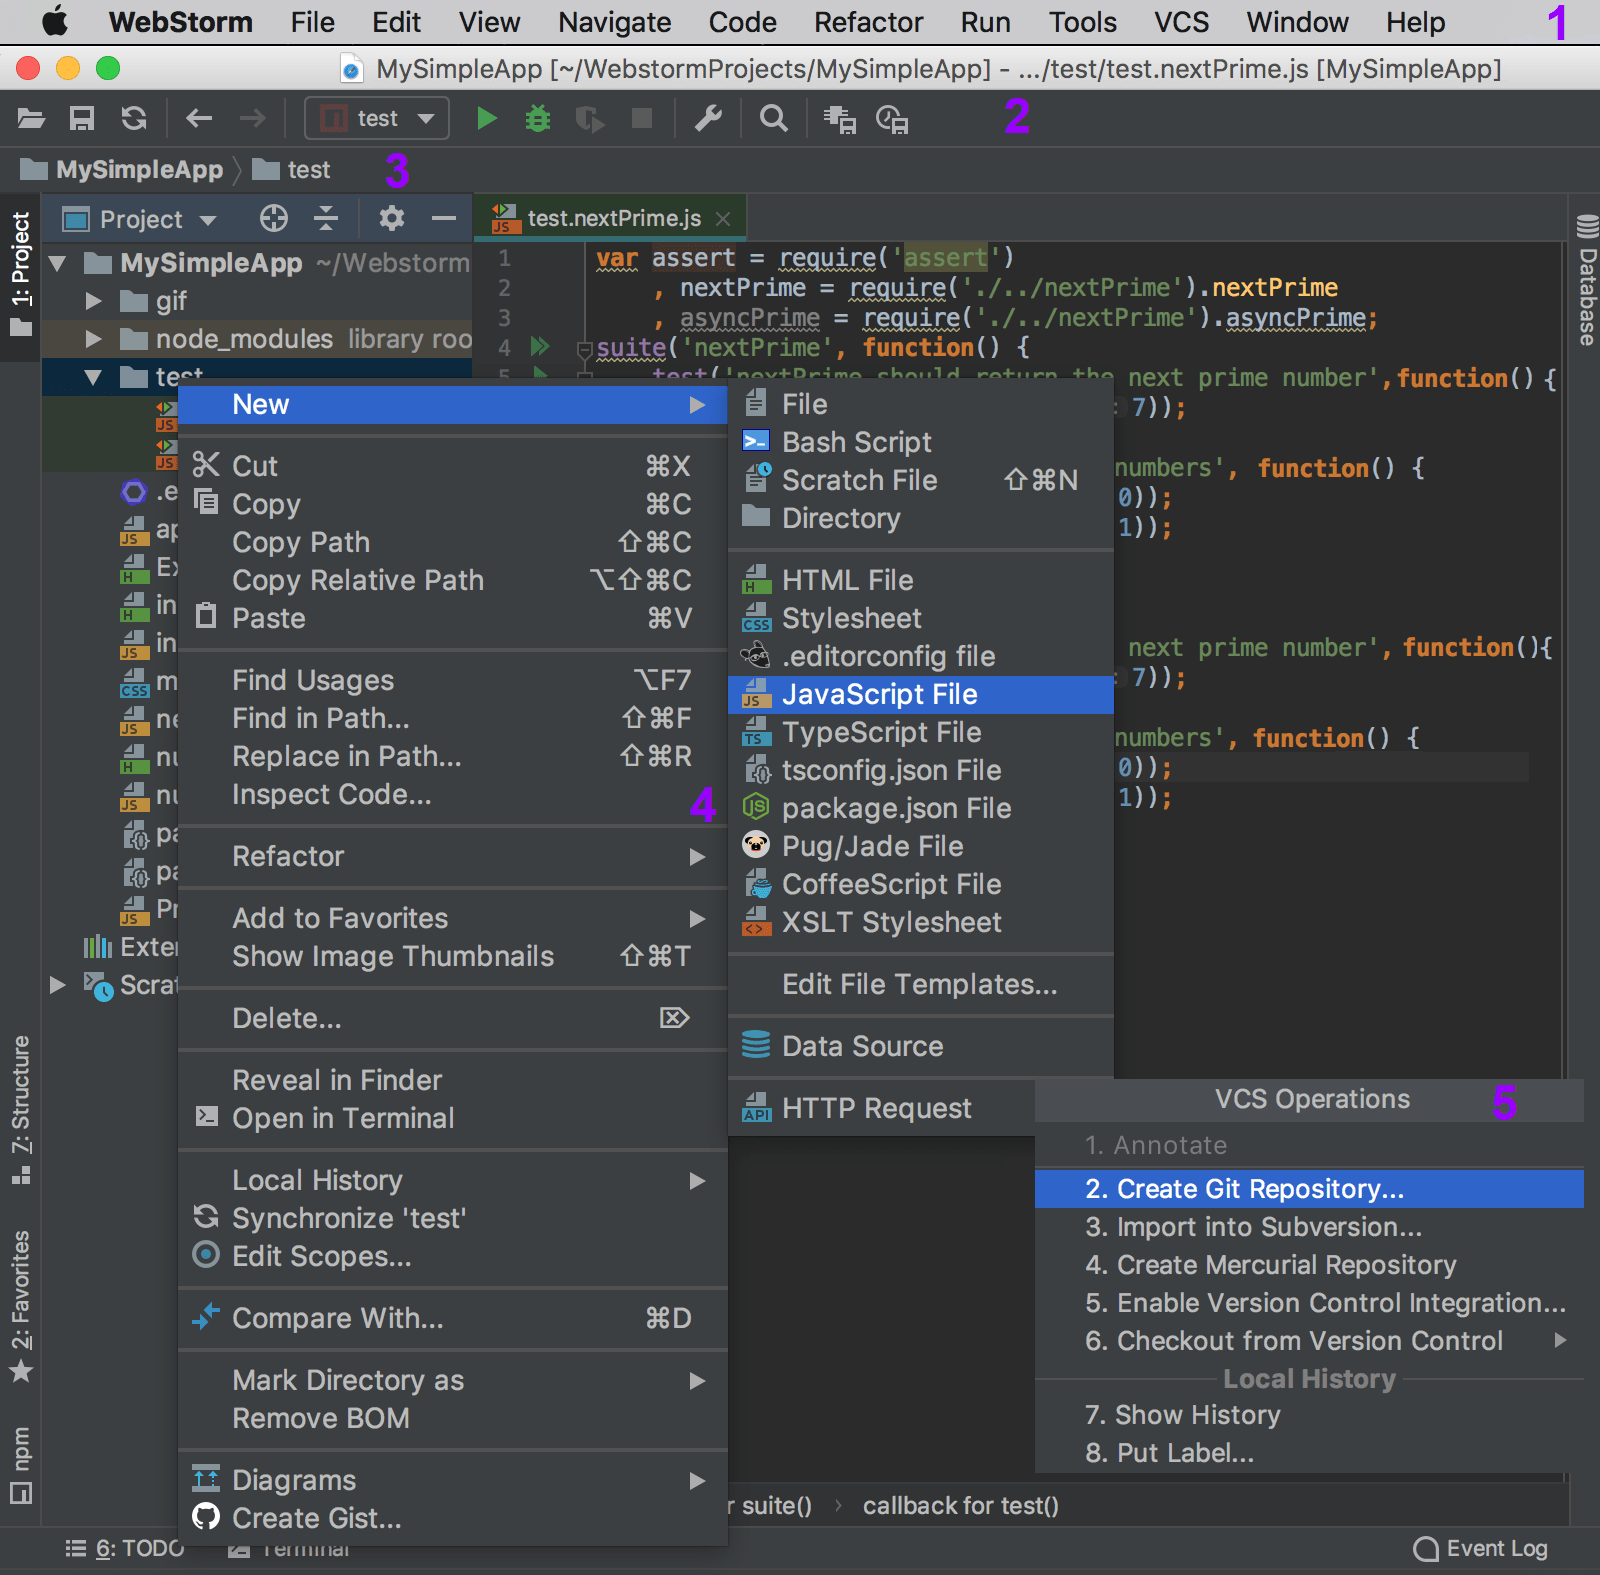Select HTML File in New submenu

tap(921, 581)
